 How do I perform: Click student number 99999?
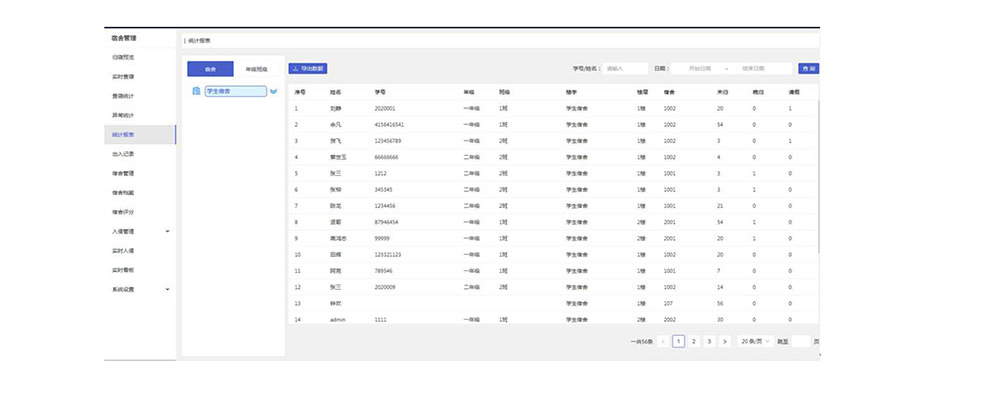point(382,238)
